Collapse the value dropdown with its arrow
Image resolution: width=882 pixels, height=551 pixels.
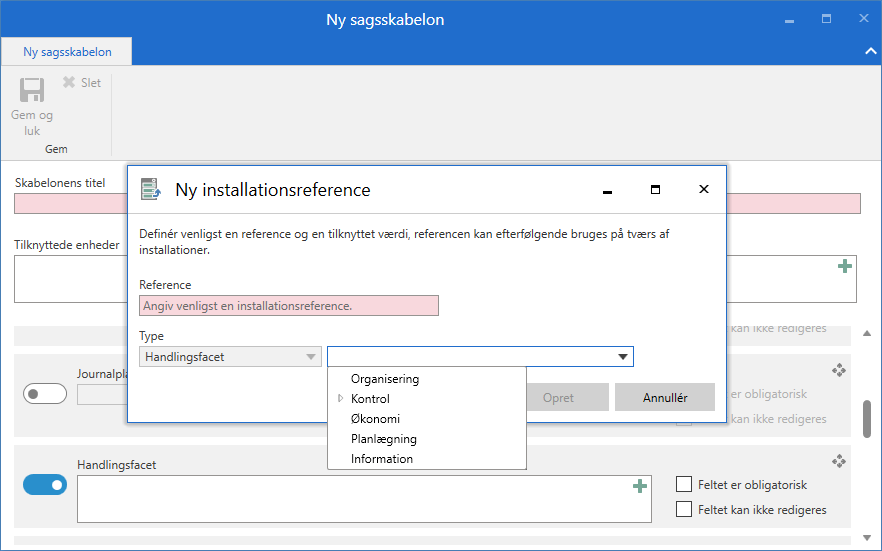(x=623, y=357)
